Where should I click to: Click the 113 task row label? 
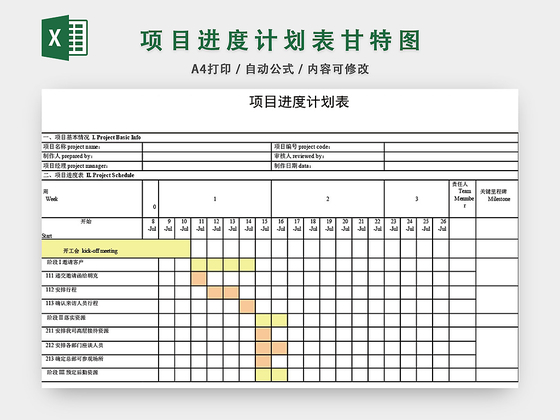[72, 304]
